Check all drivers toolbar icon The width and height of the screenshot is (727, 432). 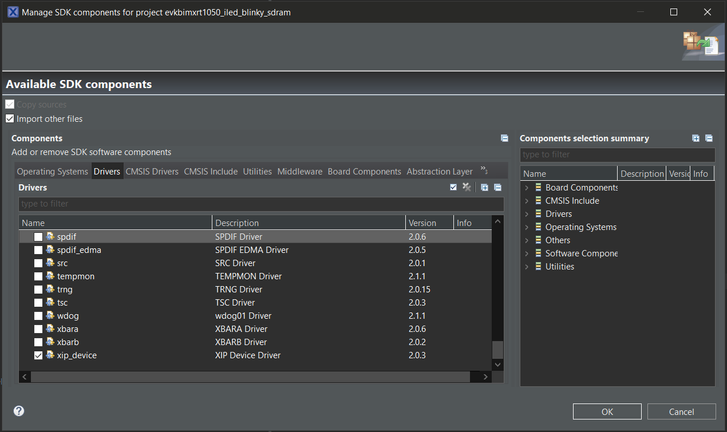(x=453, y=187)
